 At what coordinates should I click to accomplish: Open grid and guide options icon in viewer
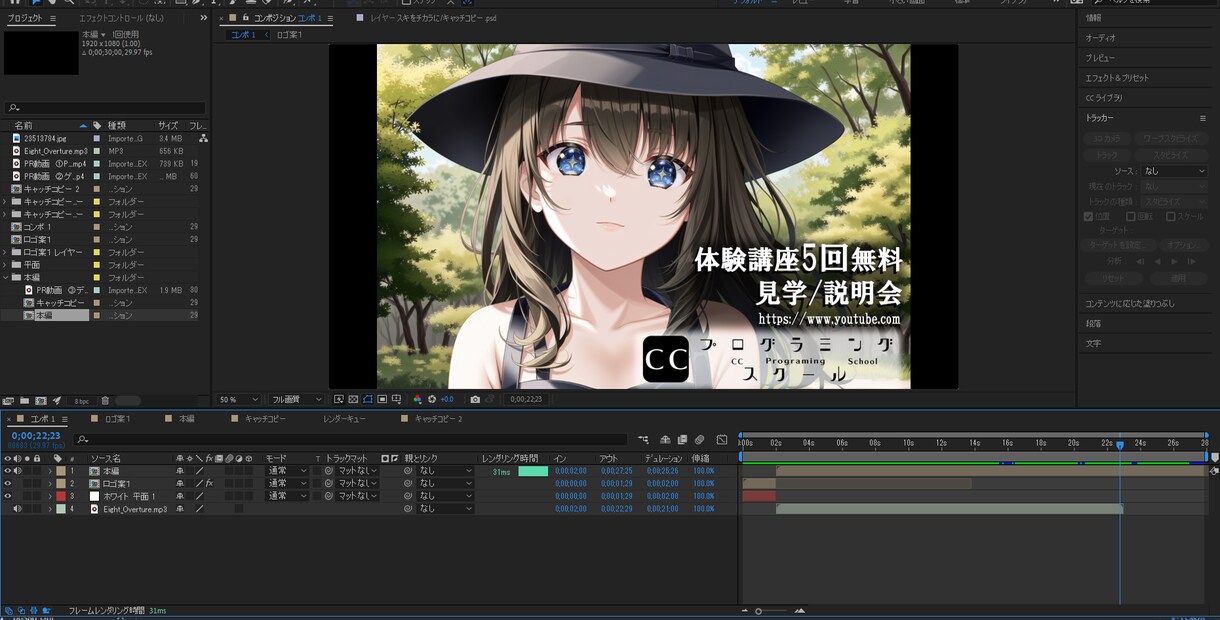point(396,399)
